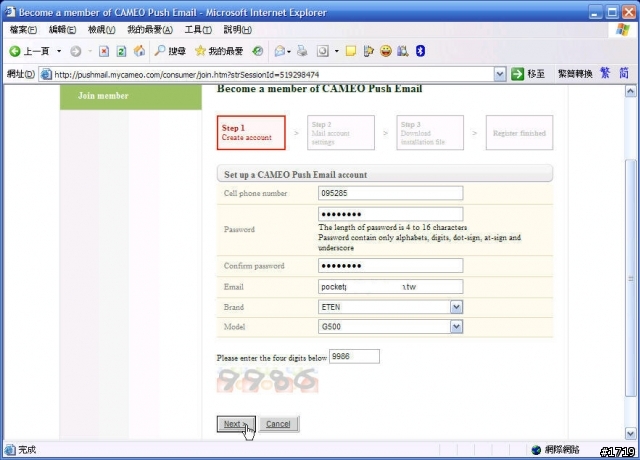Click the Register finished step box
This screenshot has width=640, height=460.
[519, 133]
